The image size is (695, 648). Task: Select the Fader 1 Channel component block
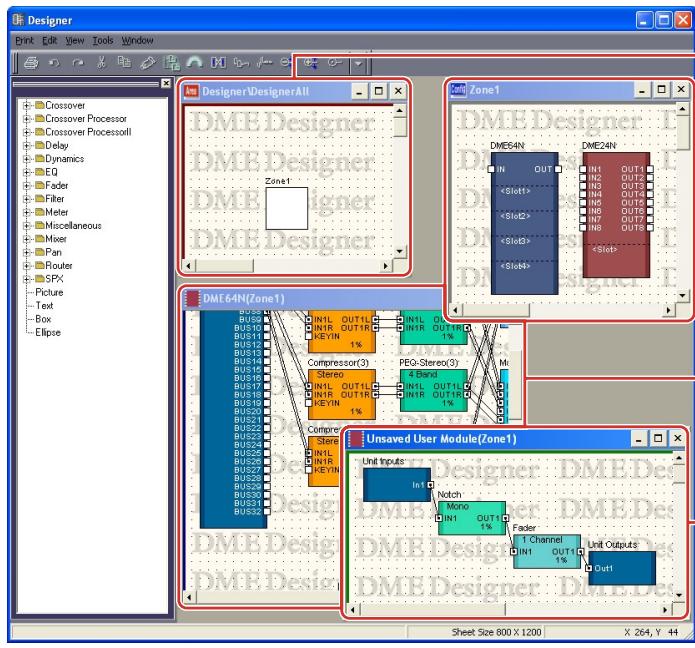[547, 551]
